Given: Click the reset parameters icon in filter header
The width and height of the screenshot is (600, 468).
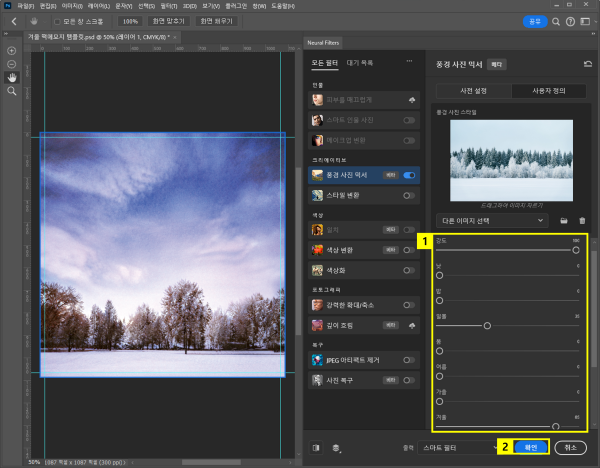Looking at the screenshot, I should coord(588,64).
